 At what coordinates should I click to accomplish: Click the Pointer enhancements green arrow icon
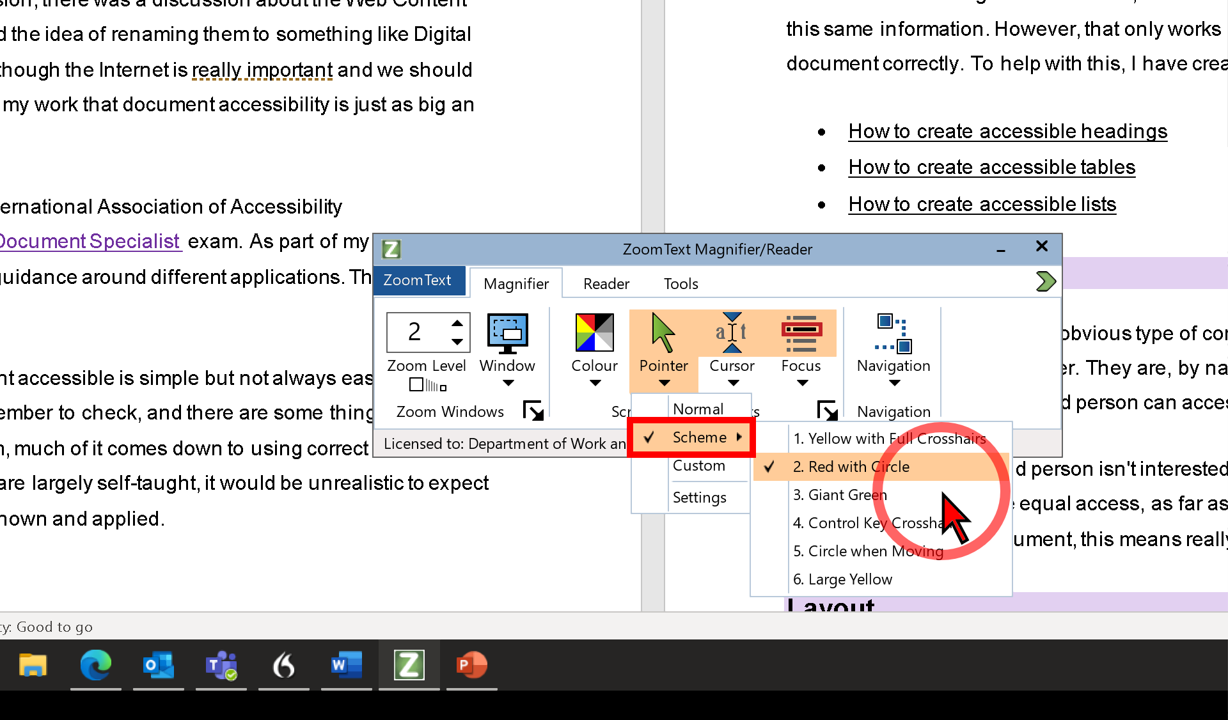point(663,332)
